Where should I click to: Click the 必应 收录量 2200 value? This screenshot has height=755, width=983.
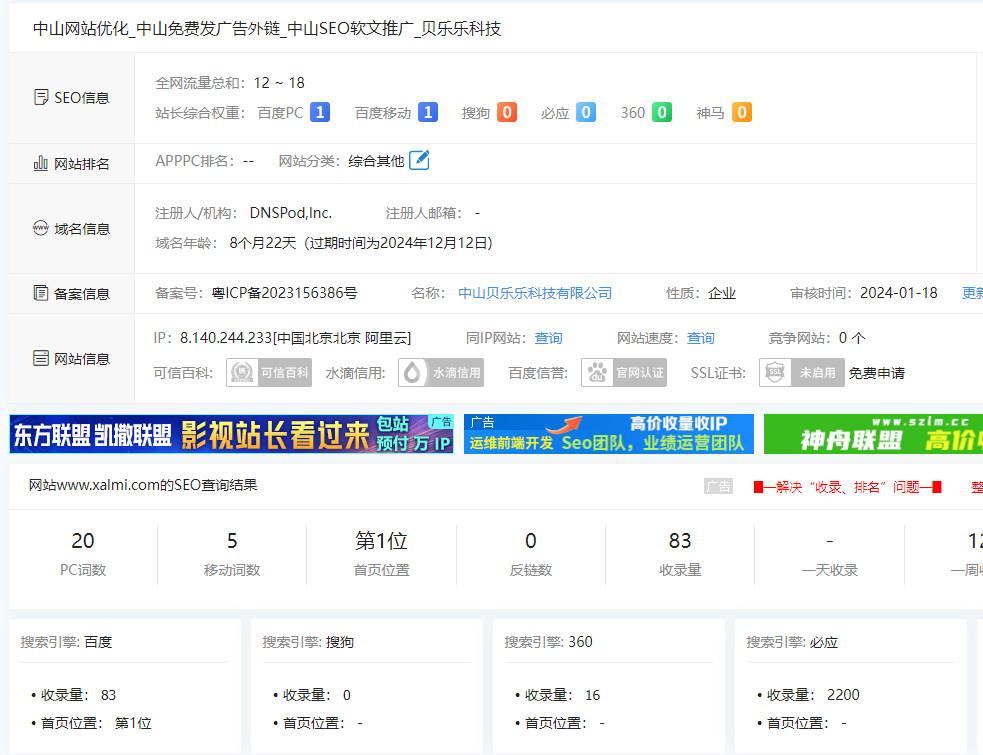pyautogui.click(x=843, y=695)
